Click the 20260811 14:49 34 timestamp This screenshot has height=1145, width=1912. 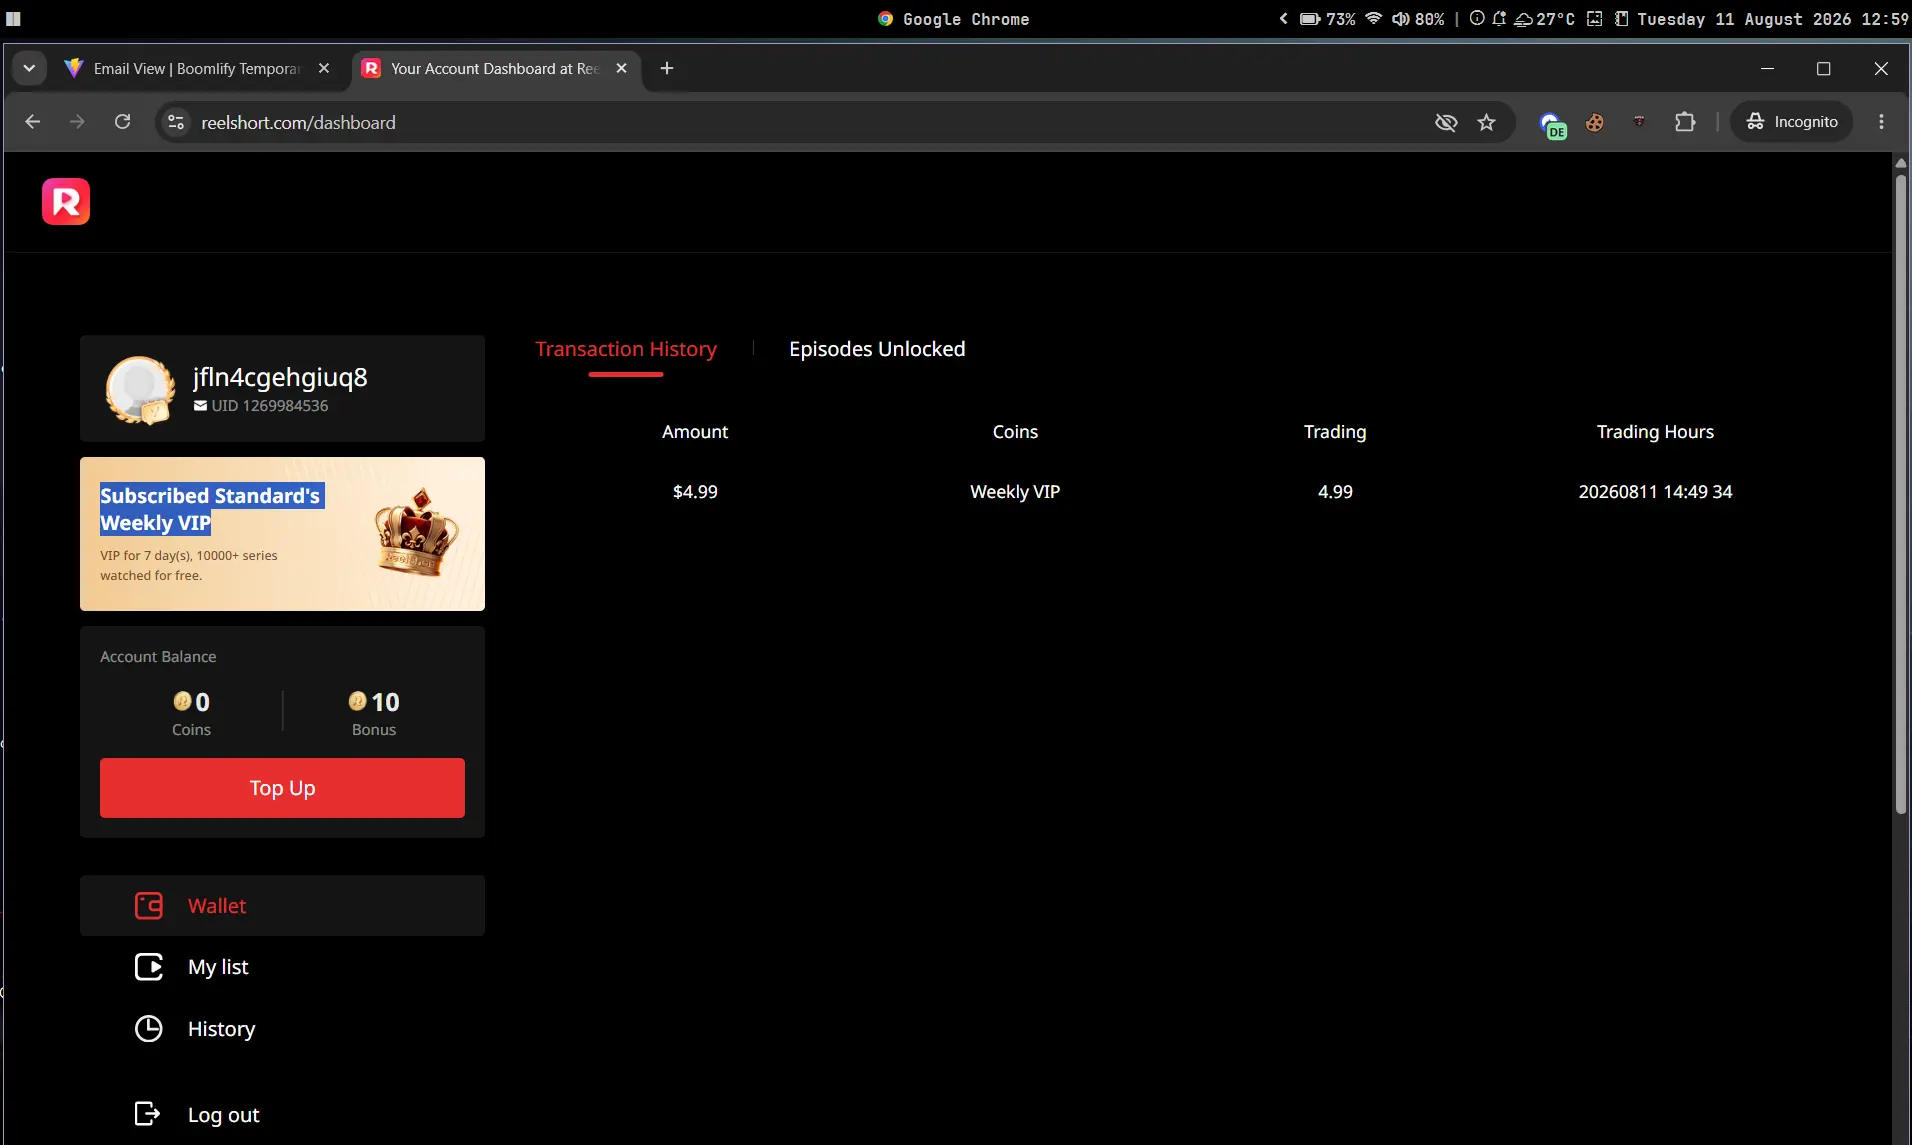pyautogui.click(x=1655, y=492)
